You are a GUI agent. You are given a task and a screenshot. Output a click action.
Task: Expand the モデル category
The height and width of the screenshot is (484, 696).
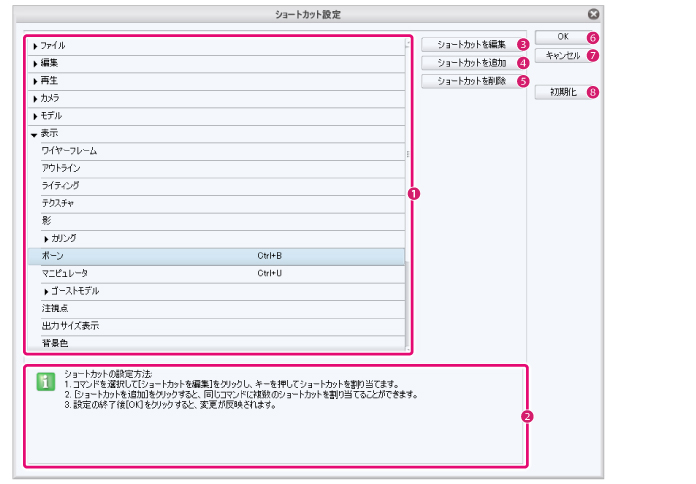[35, 116]
